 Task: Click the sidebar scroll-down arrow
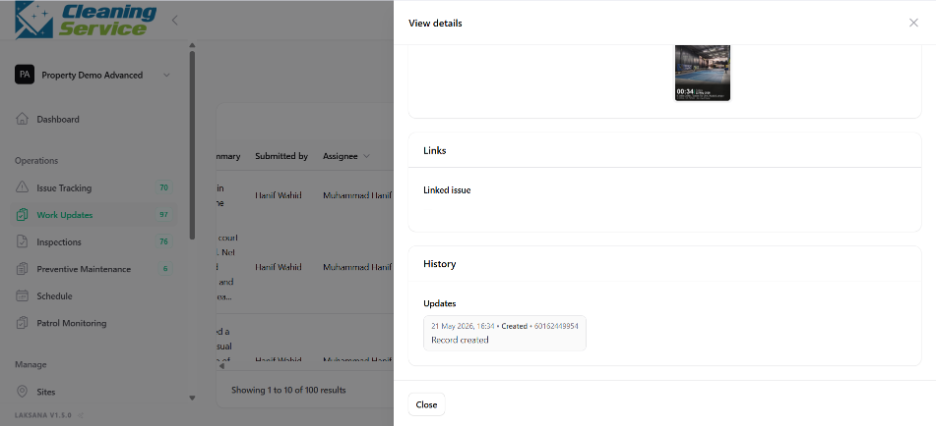point(192,398)
